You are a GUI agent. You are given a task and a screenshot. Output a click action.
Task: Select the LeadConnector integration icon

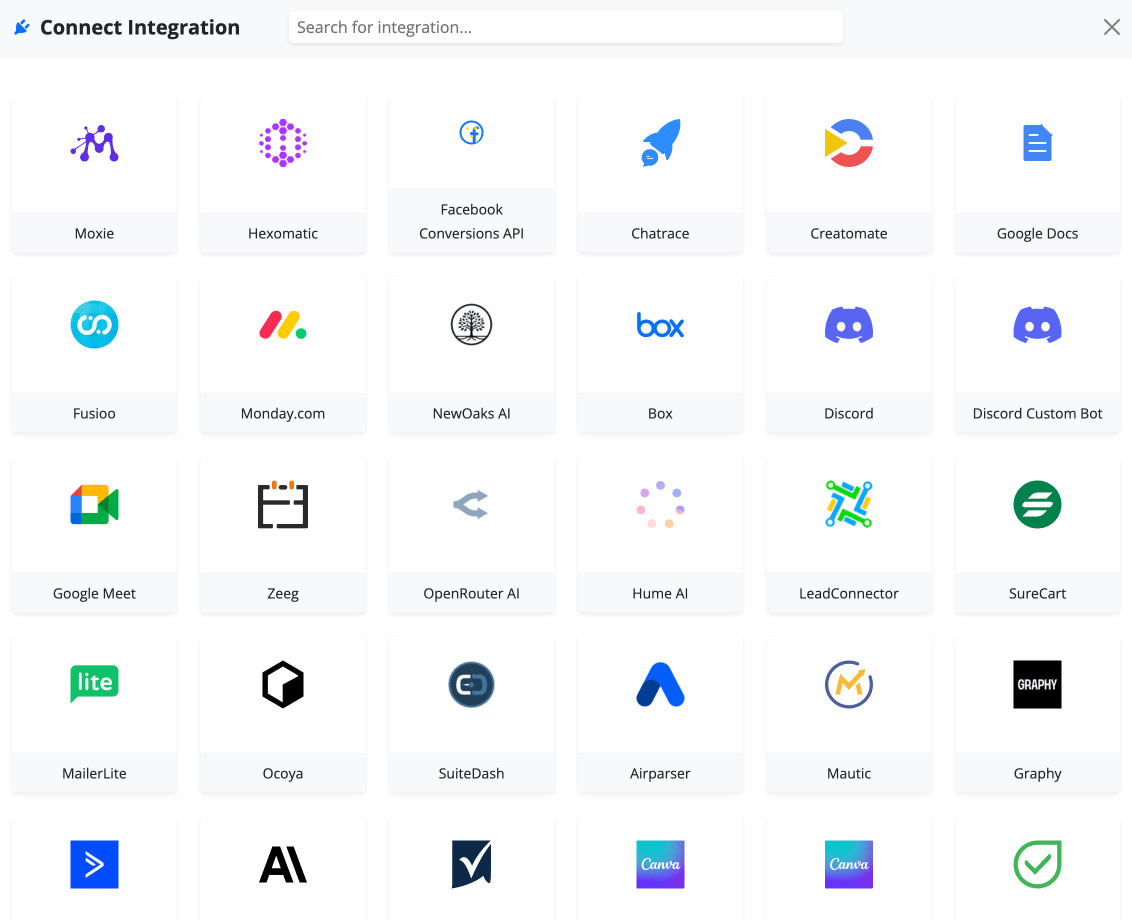click(x=849, y=505)
